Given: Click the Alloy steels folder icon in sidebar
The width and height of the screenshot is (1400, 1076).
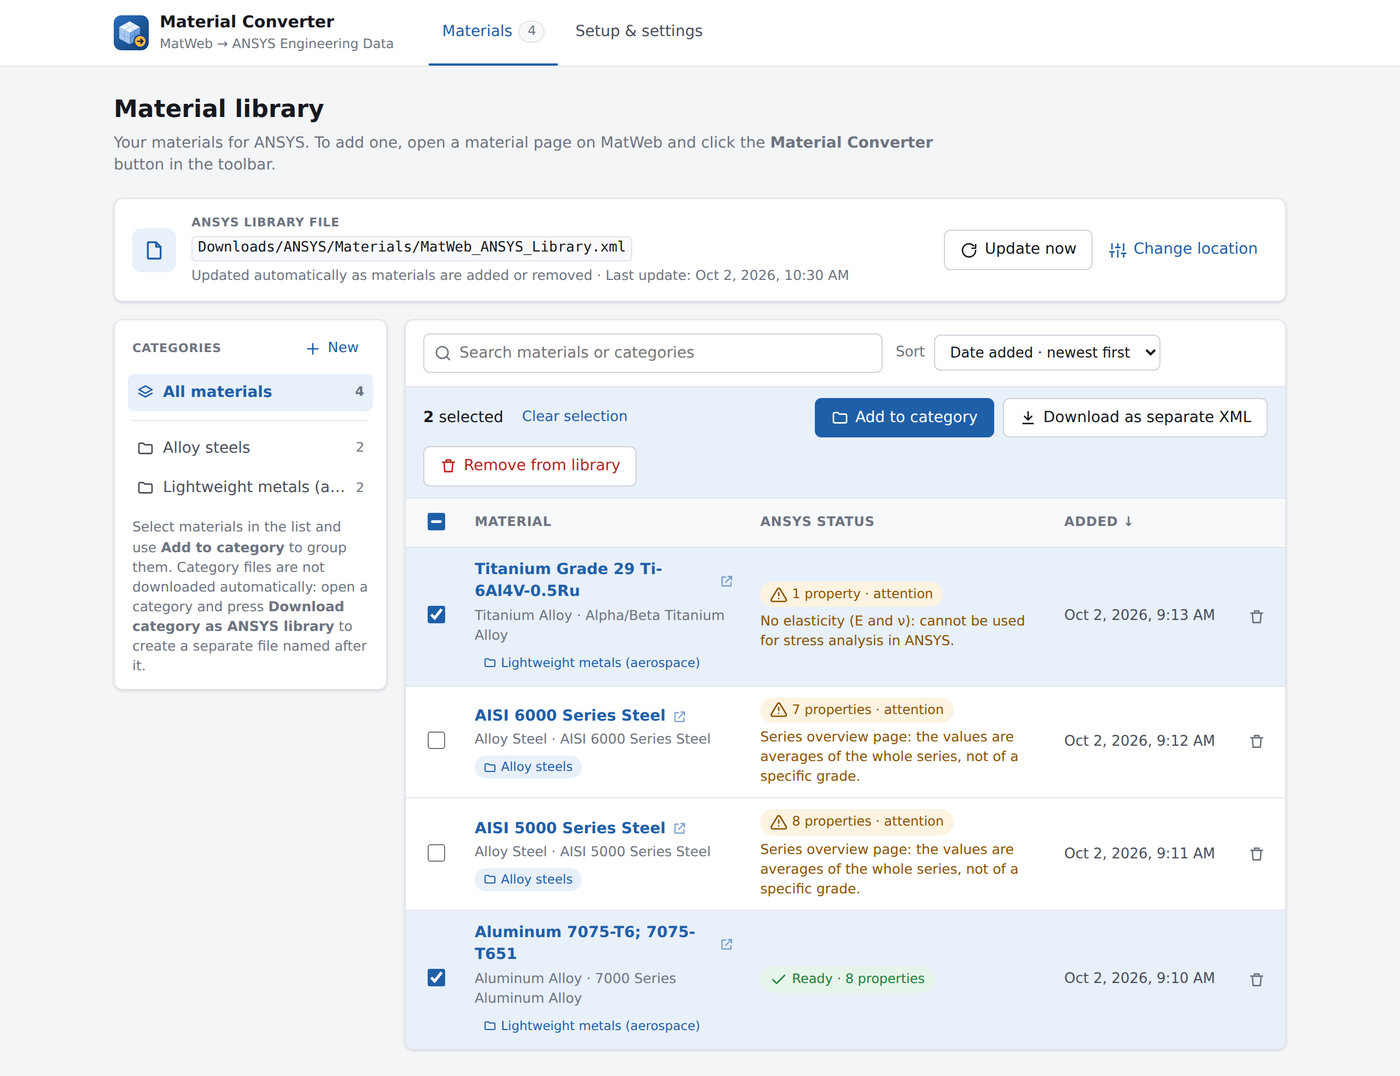Looking at the screenshot, I should [x=146, y=448].
